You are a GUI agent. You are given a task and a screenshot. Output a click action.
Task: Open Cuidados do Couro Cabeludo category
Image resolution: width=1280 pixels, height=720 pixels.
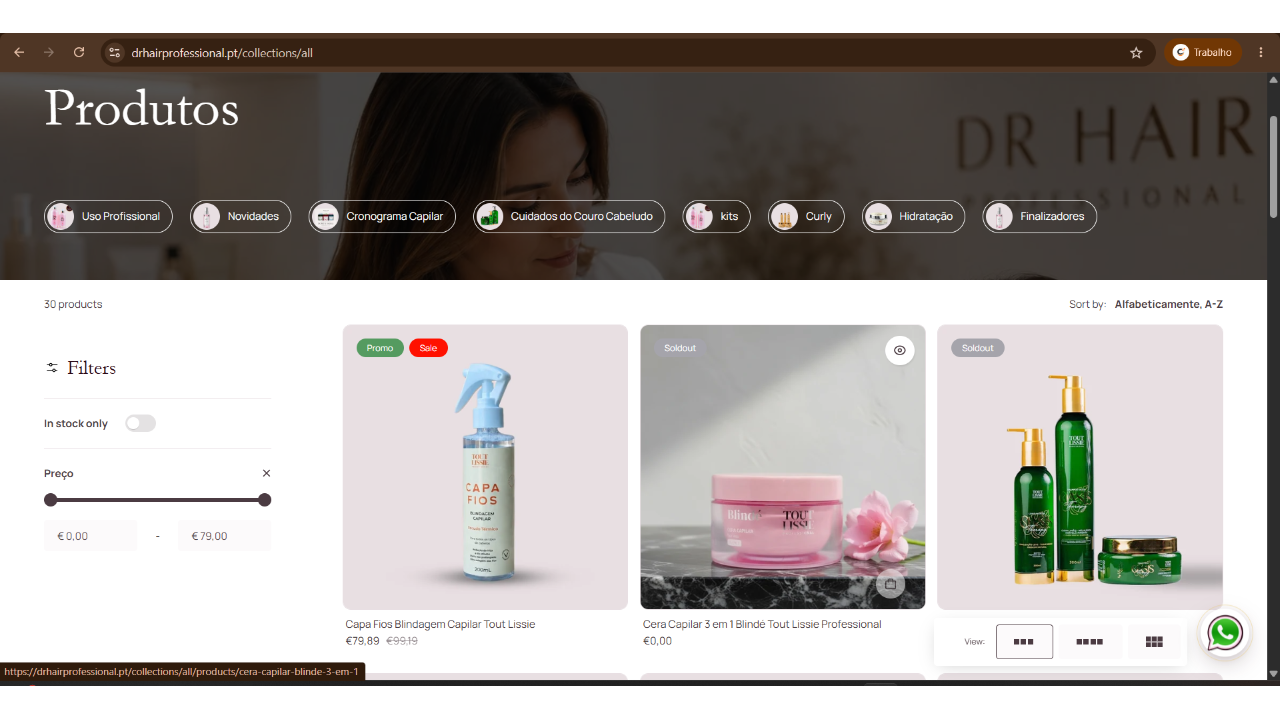569,216
